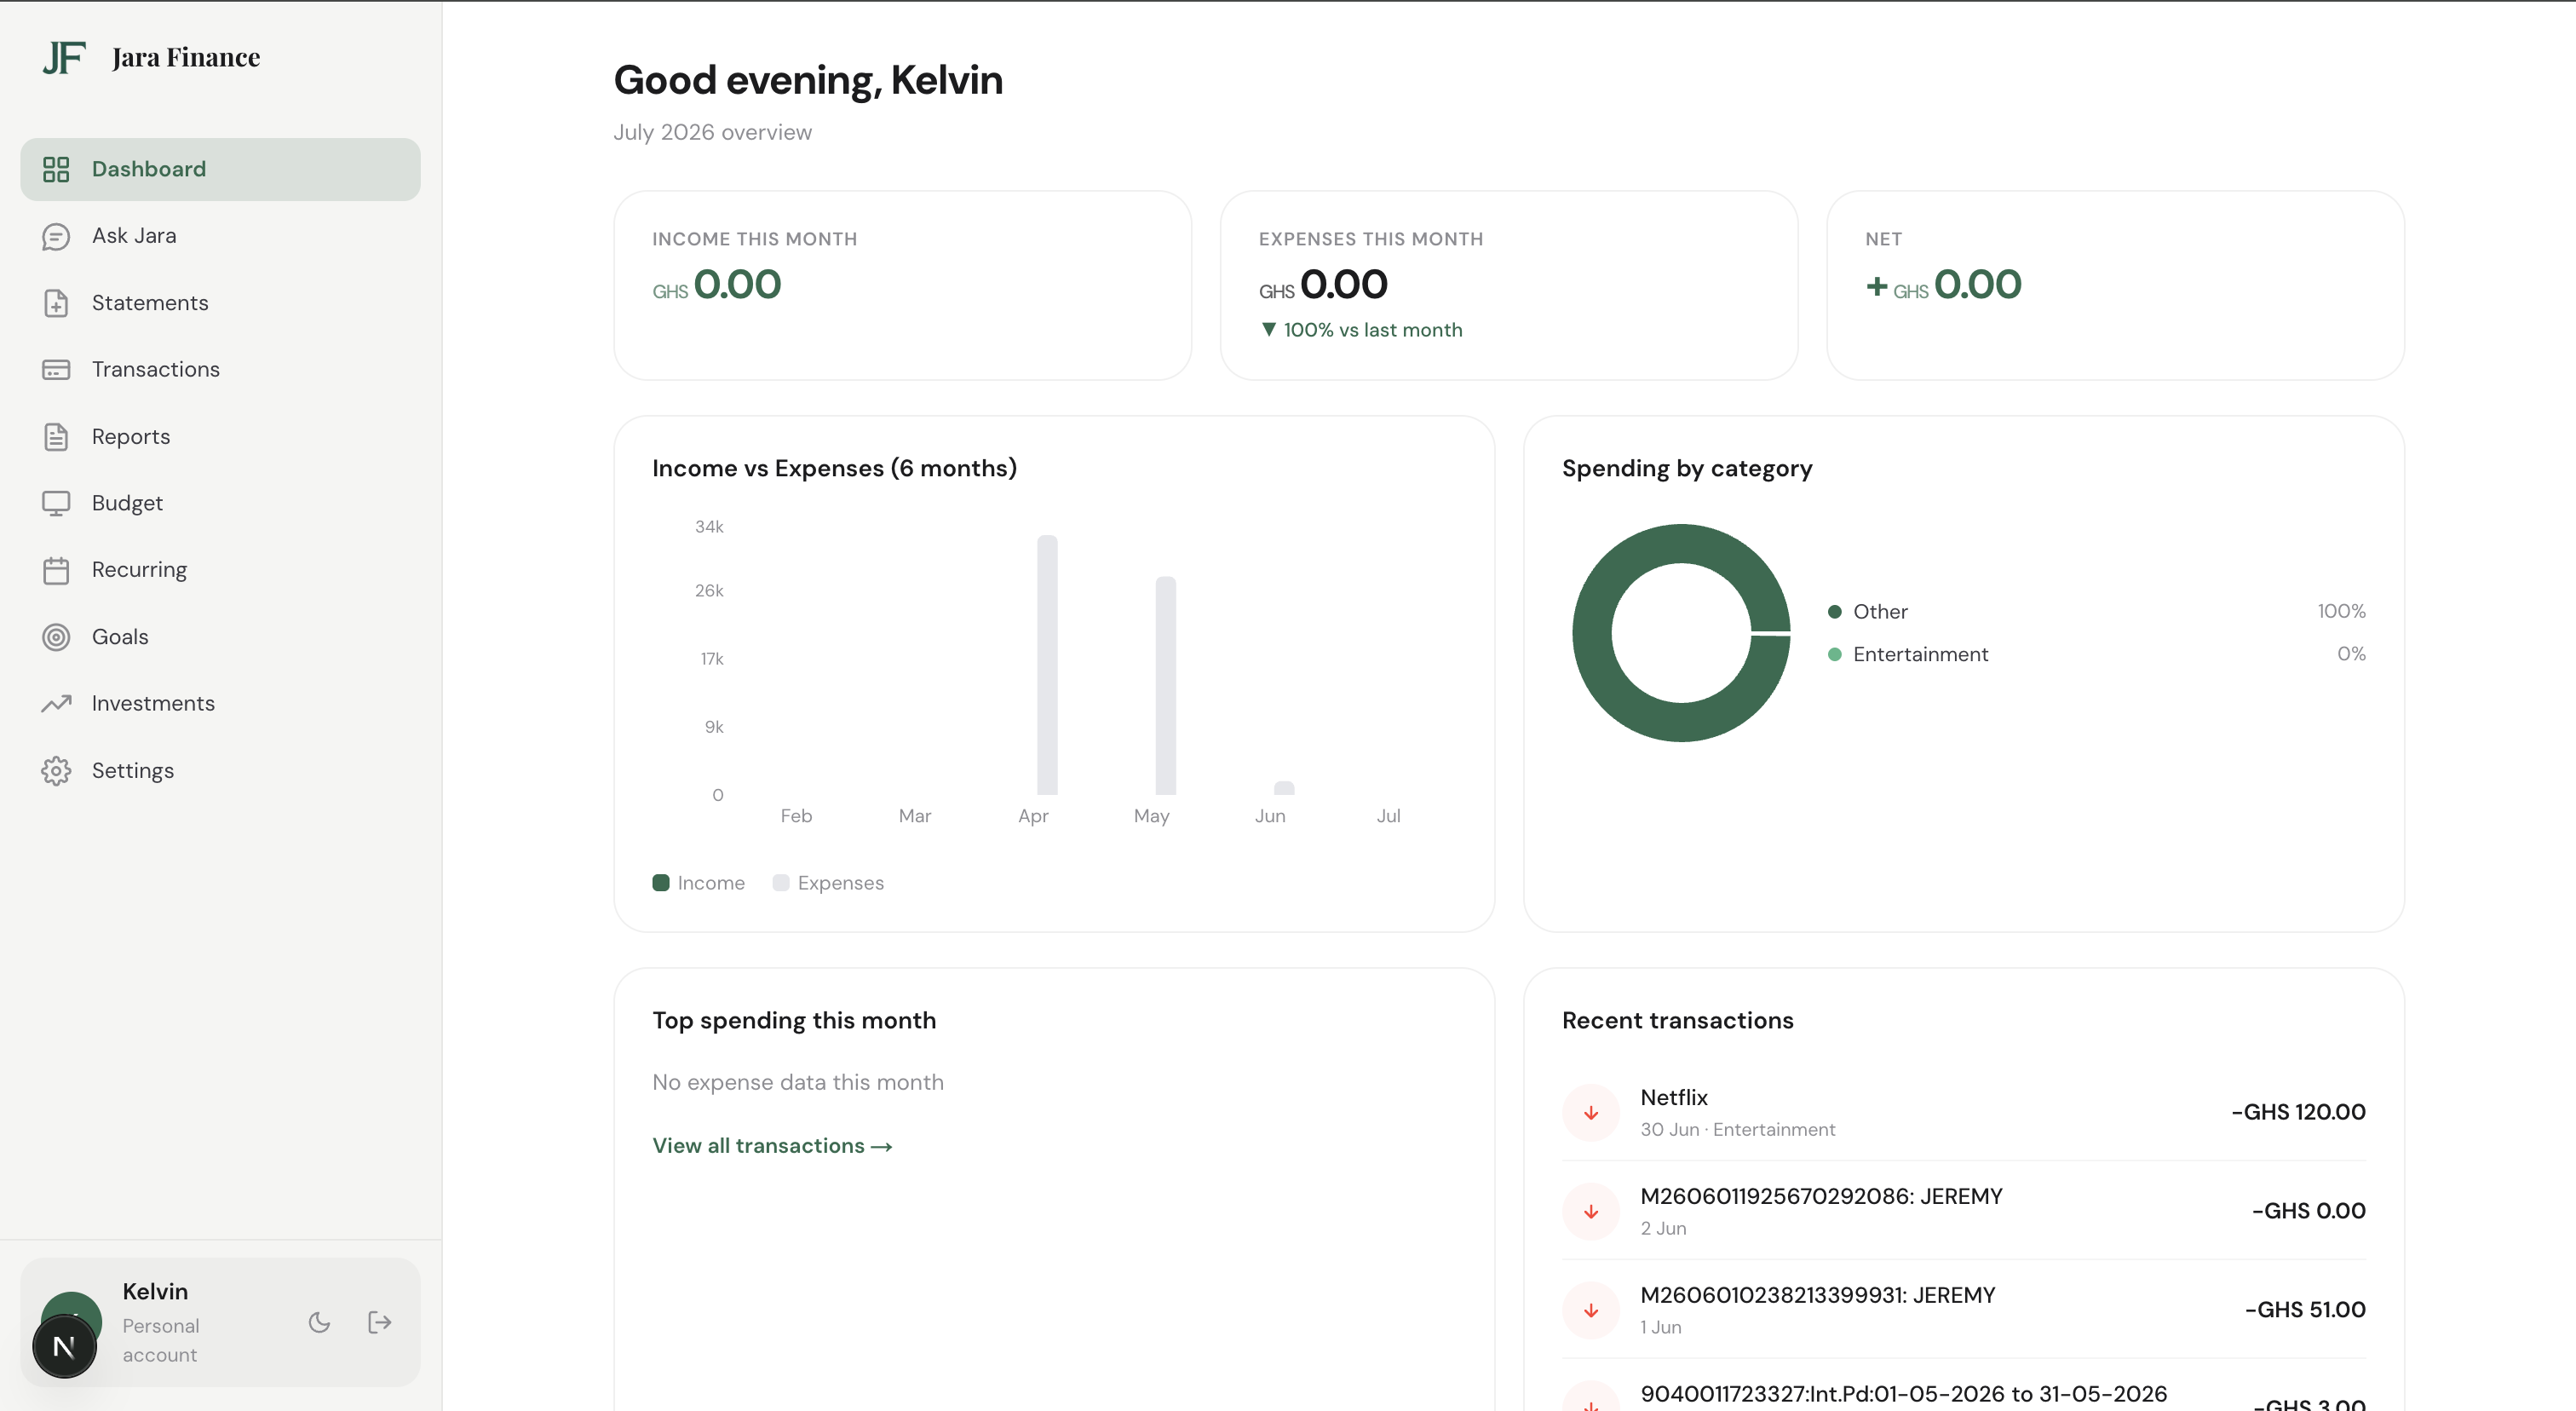Select the Dashboard menu item
2576x1411 pixels.
220,169
